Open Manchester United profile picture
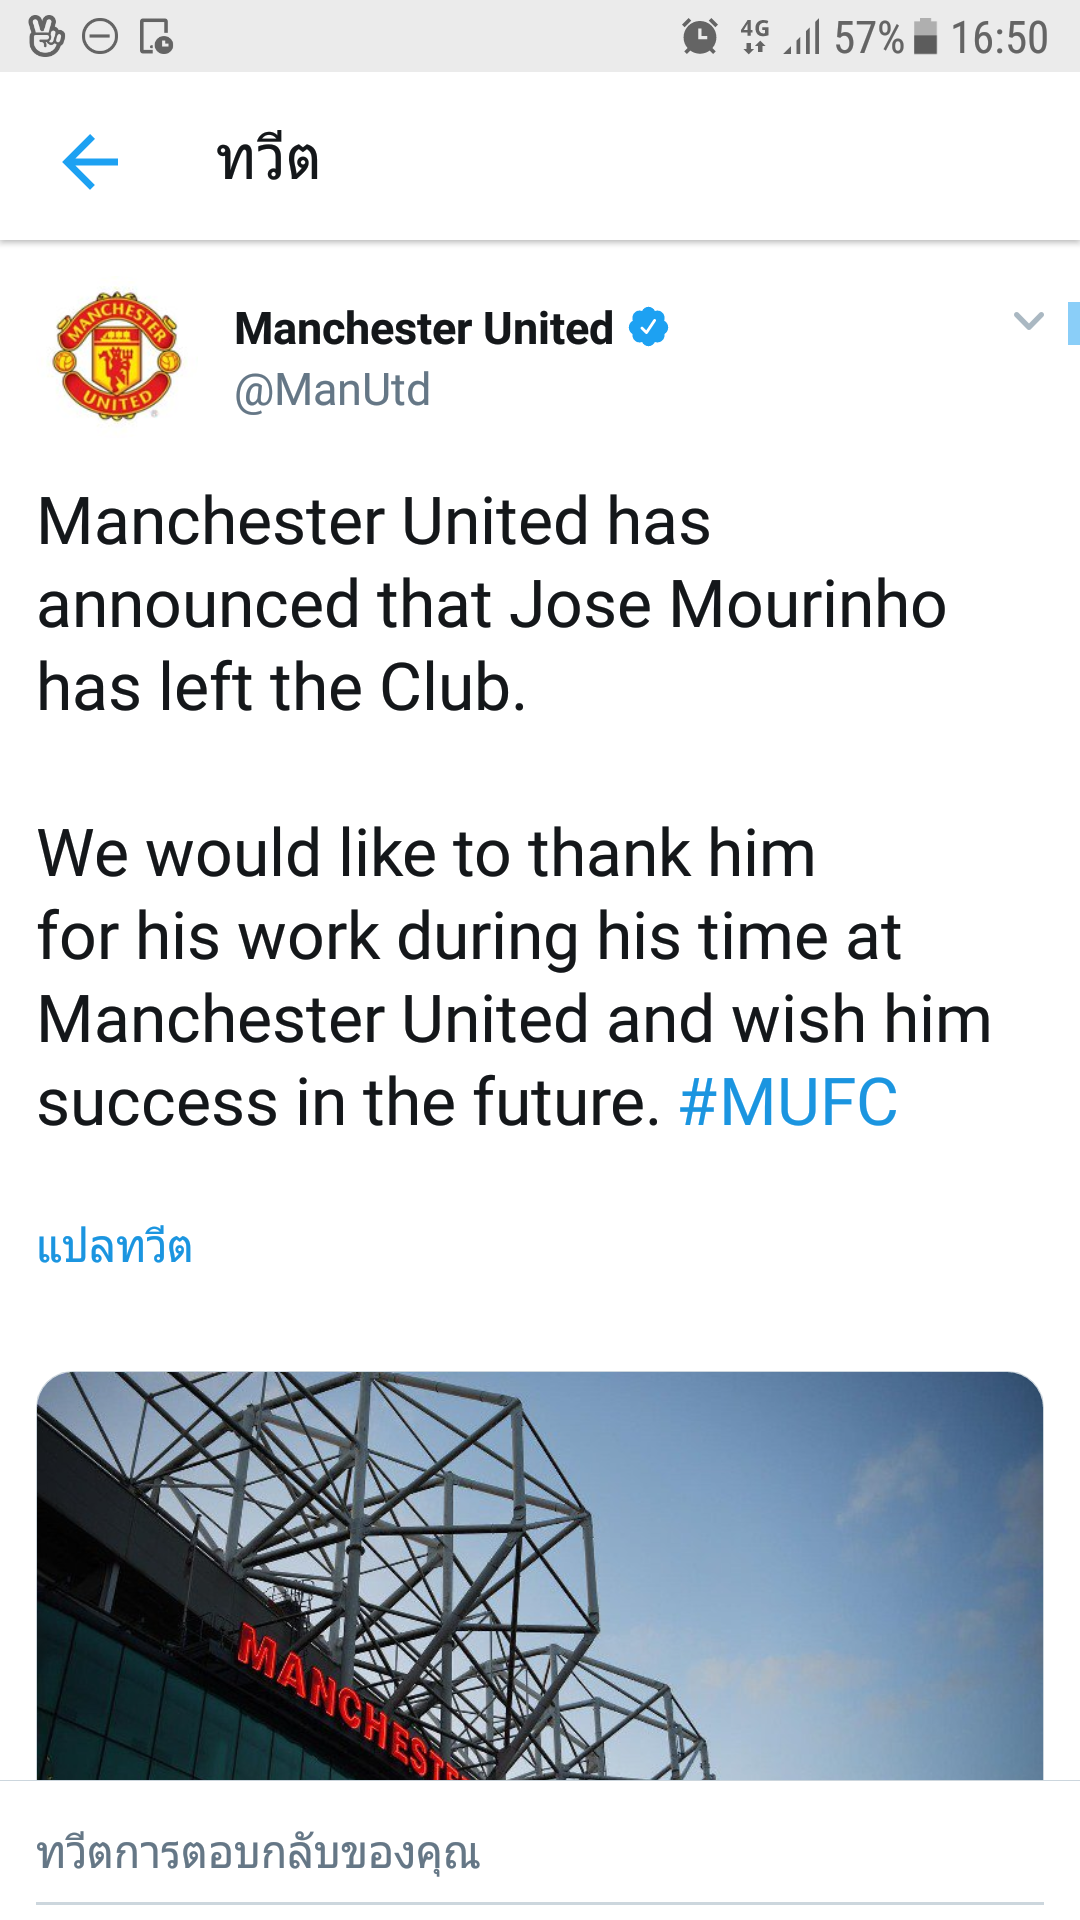The image size is (1080, 1920). pos(117,355)
